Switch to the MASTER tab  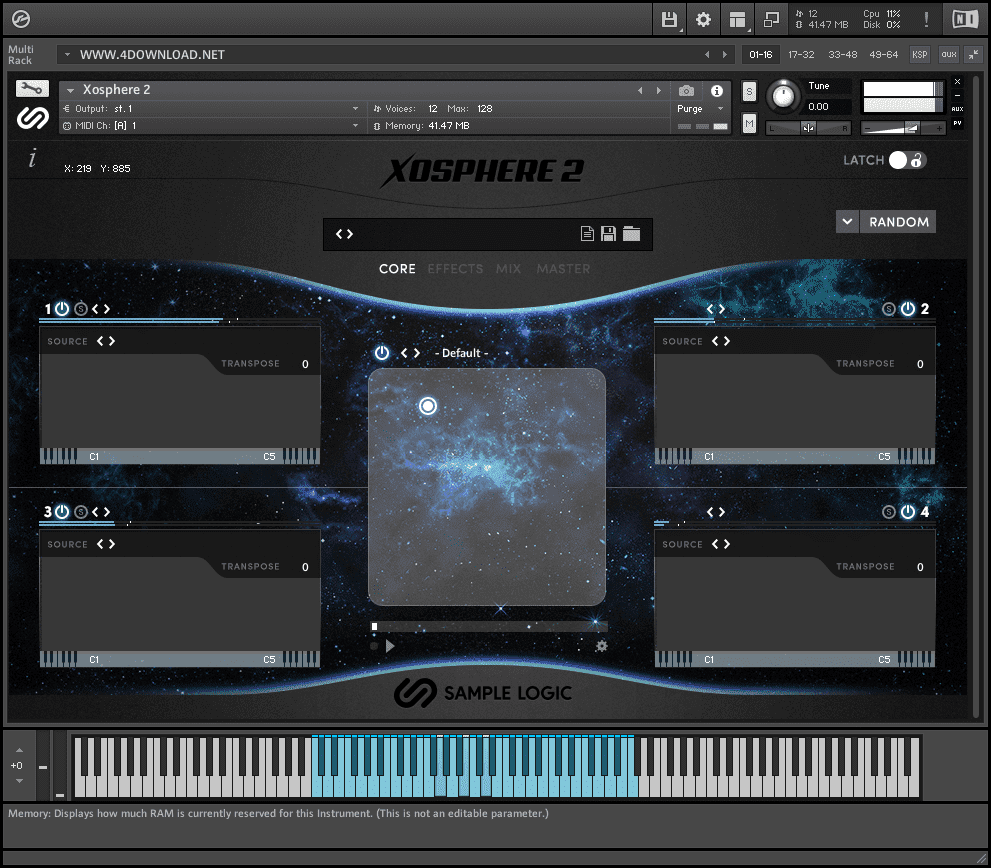tap(563, 269)
